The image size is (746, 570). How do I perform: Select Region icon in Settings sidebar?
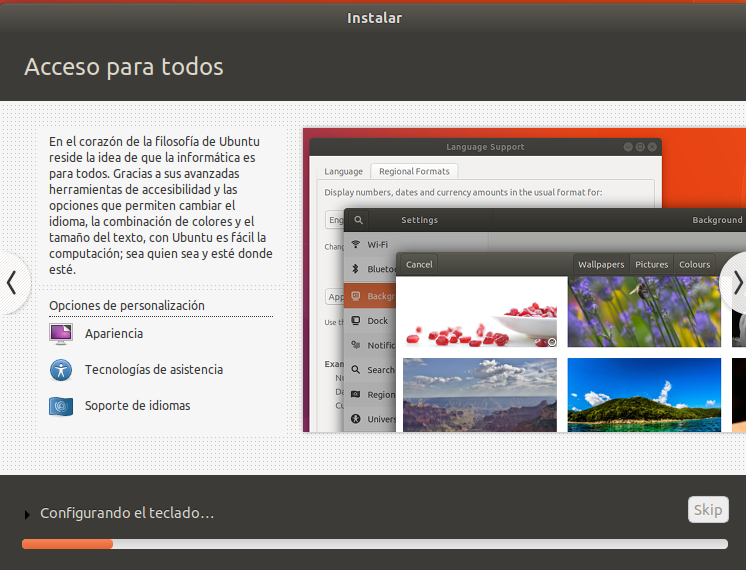(x=355, y=394)
